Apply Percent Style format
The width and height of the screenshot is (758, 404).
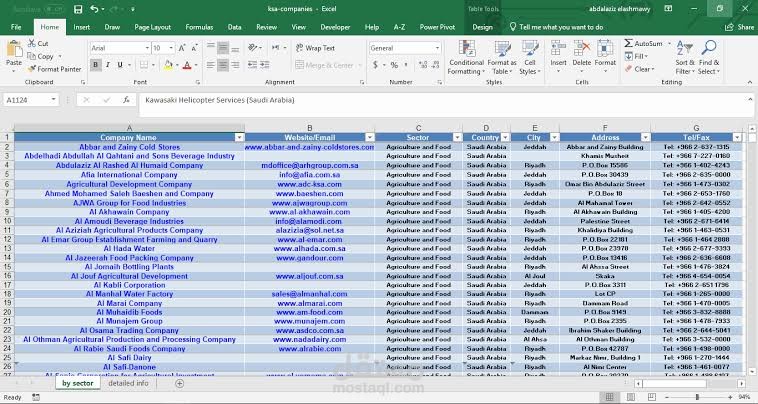pos(394,65)
